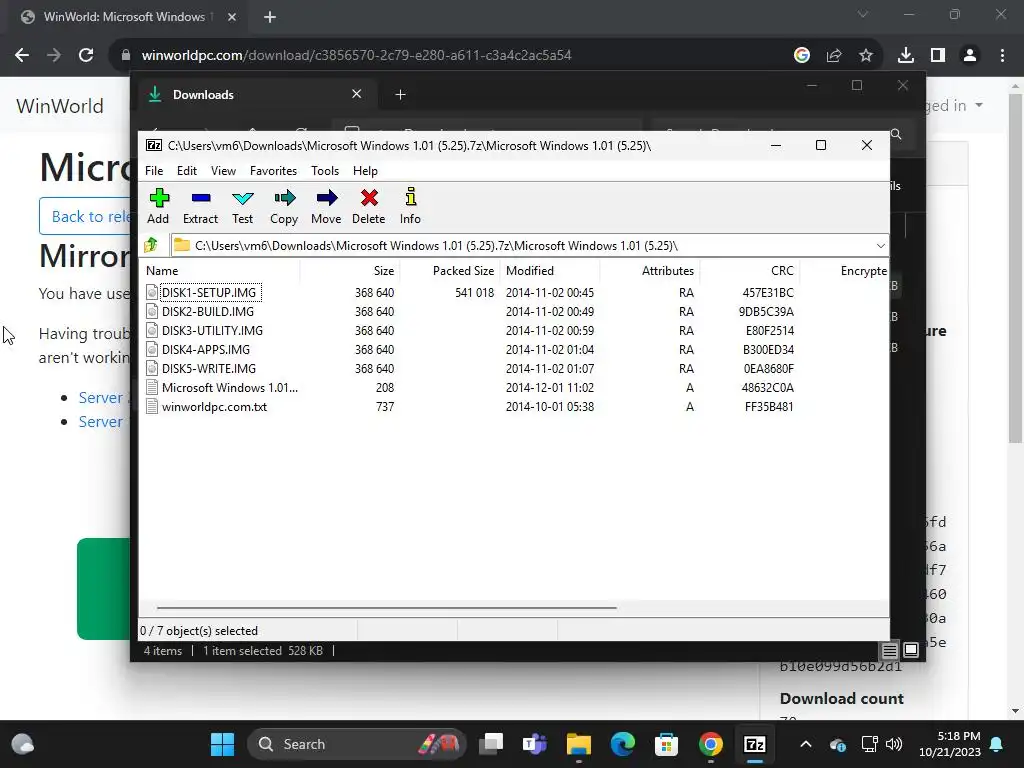Open the Edit menu in 7-Zip
This screenshot has height=768, width=1024.
click(187, 170)
